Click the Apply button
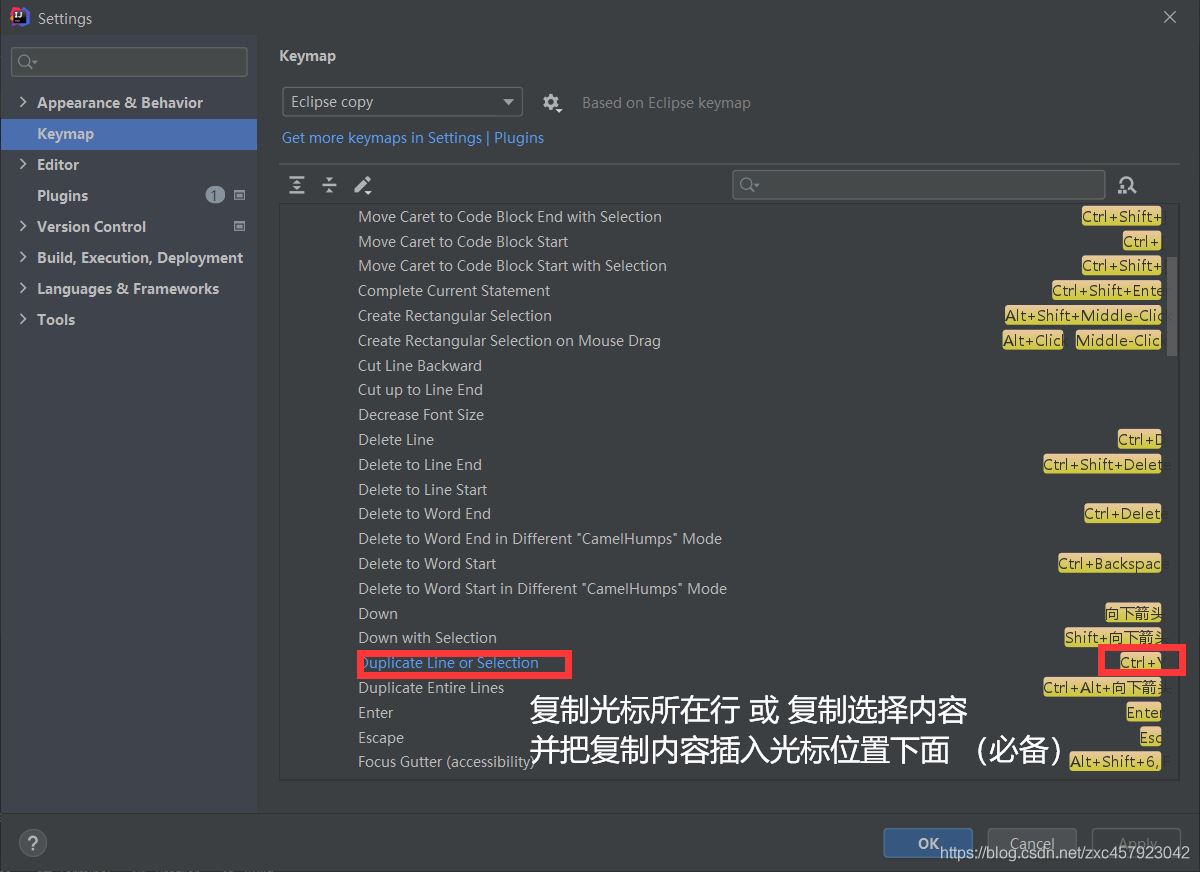The width and height of the screenshot is (1200, 872). pyautogui.click(x=1137, y=843)
